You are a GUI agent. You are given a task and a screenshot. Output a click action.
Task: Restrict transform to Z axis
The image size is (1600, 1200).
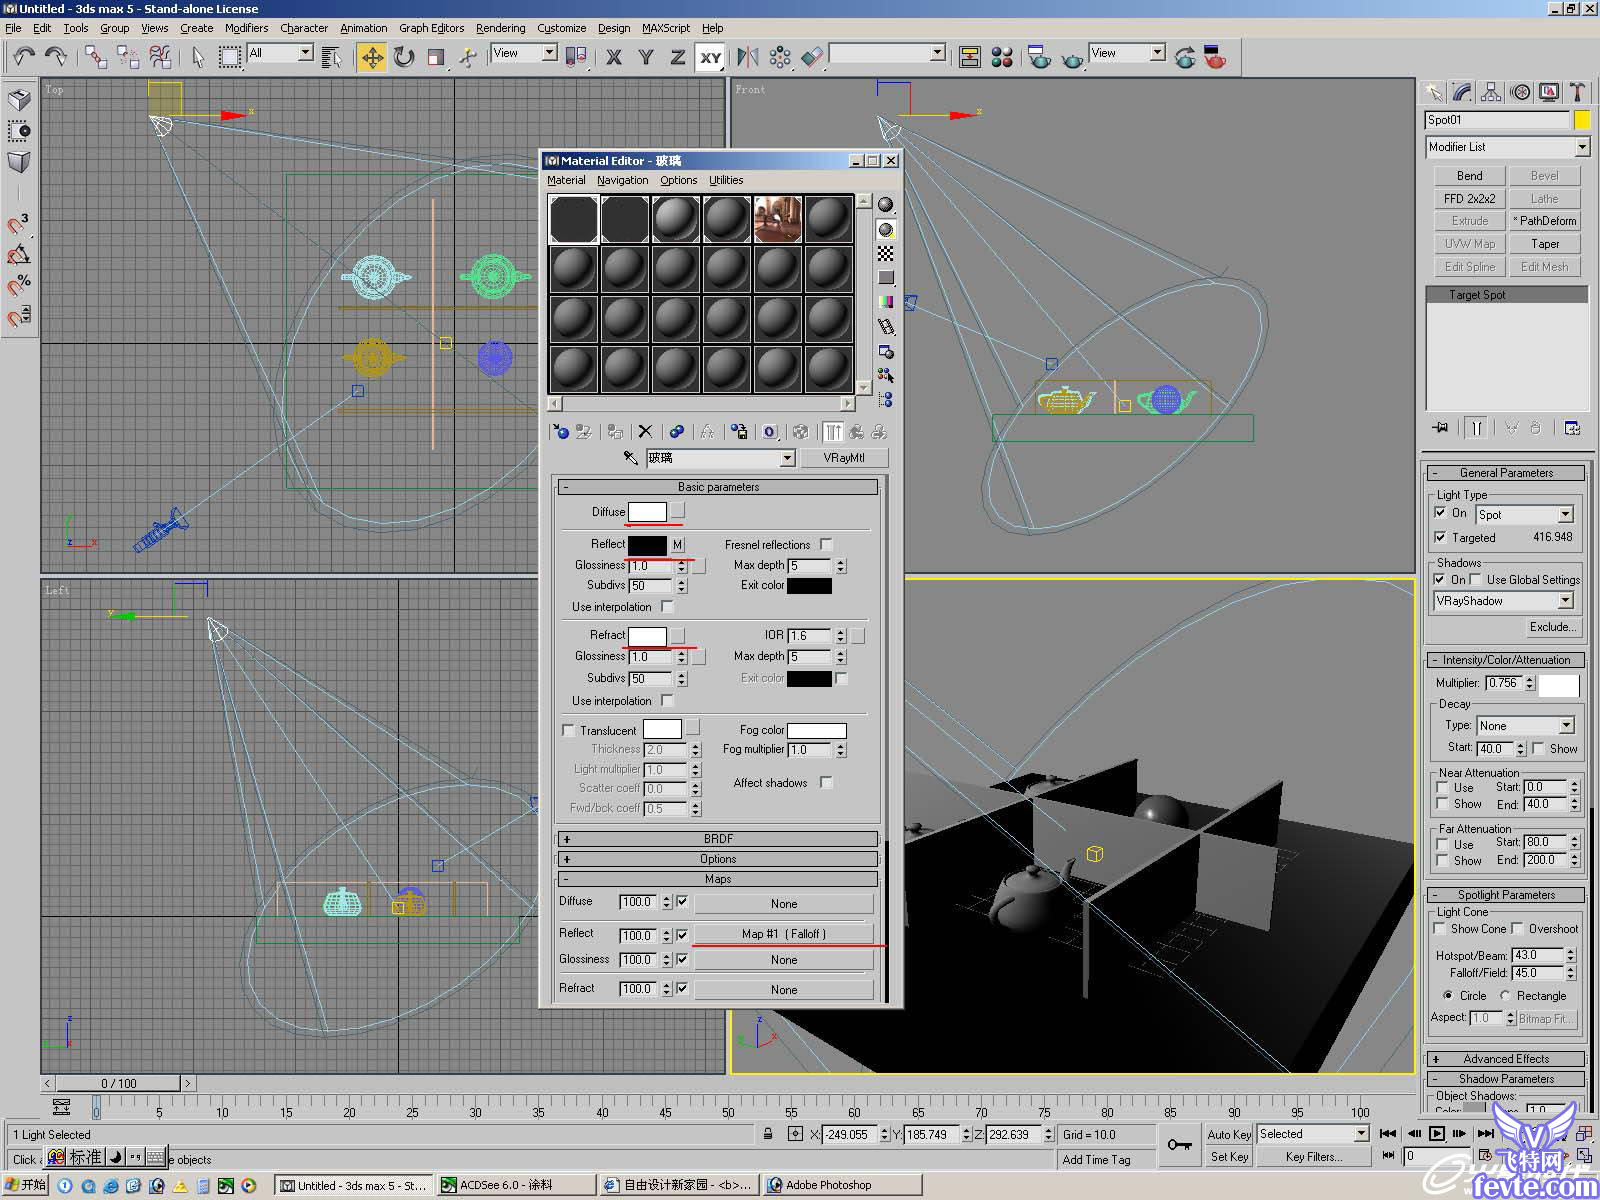pyautogui.click(x=677, y=57)
